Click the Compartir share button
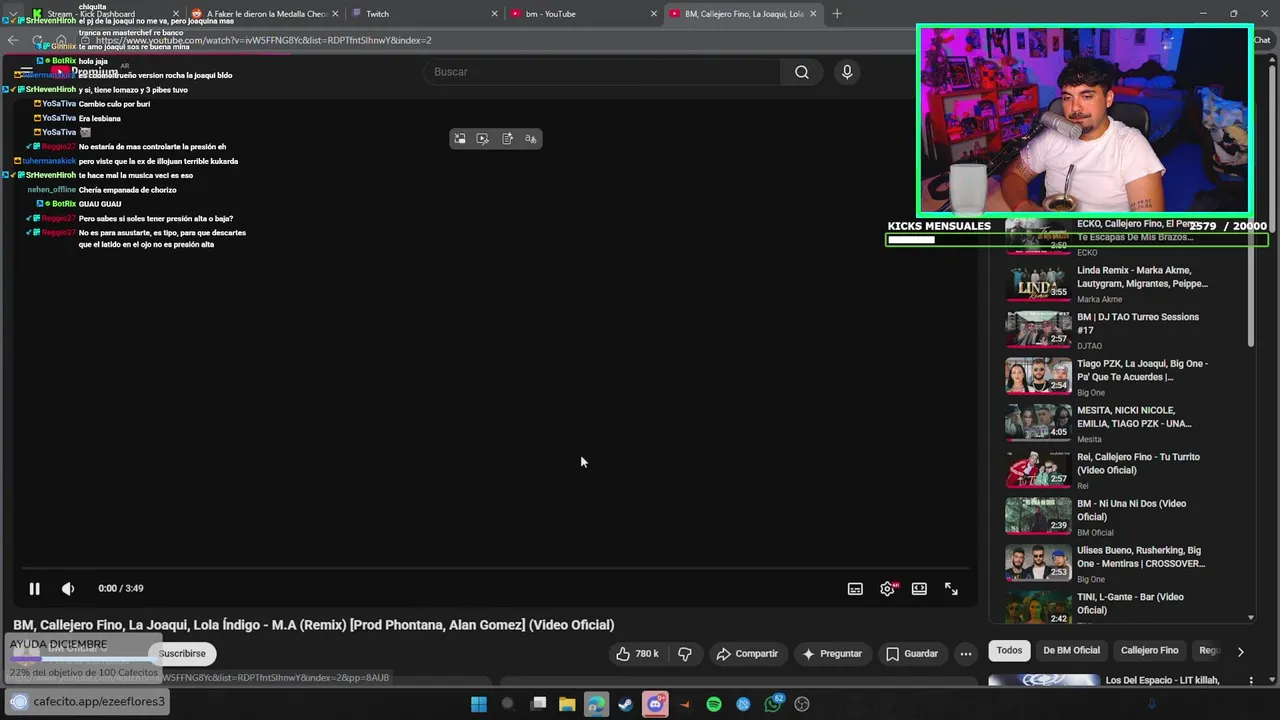This screenshot has height=720, width=1280. pyautogui.click(x=747, y=654)
